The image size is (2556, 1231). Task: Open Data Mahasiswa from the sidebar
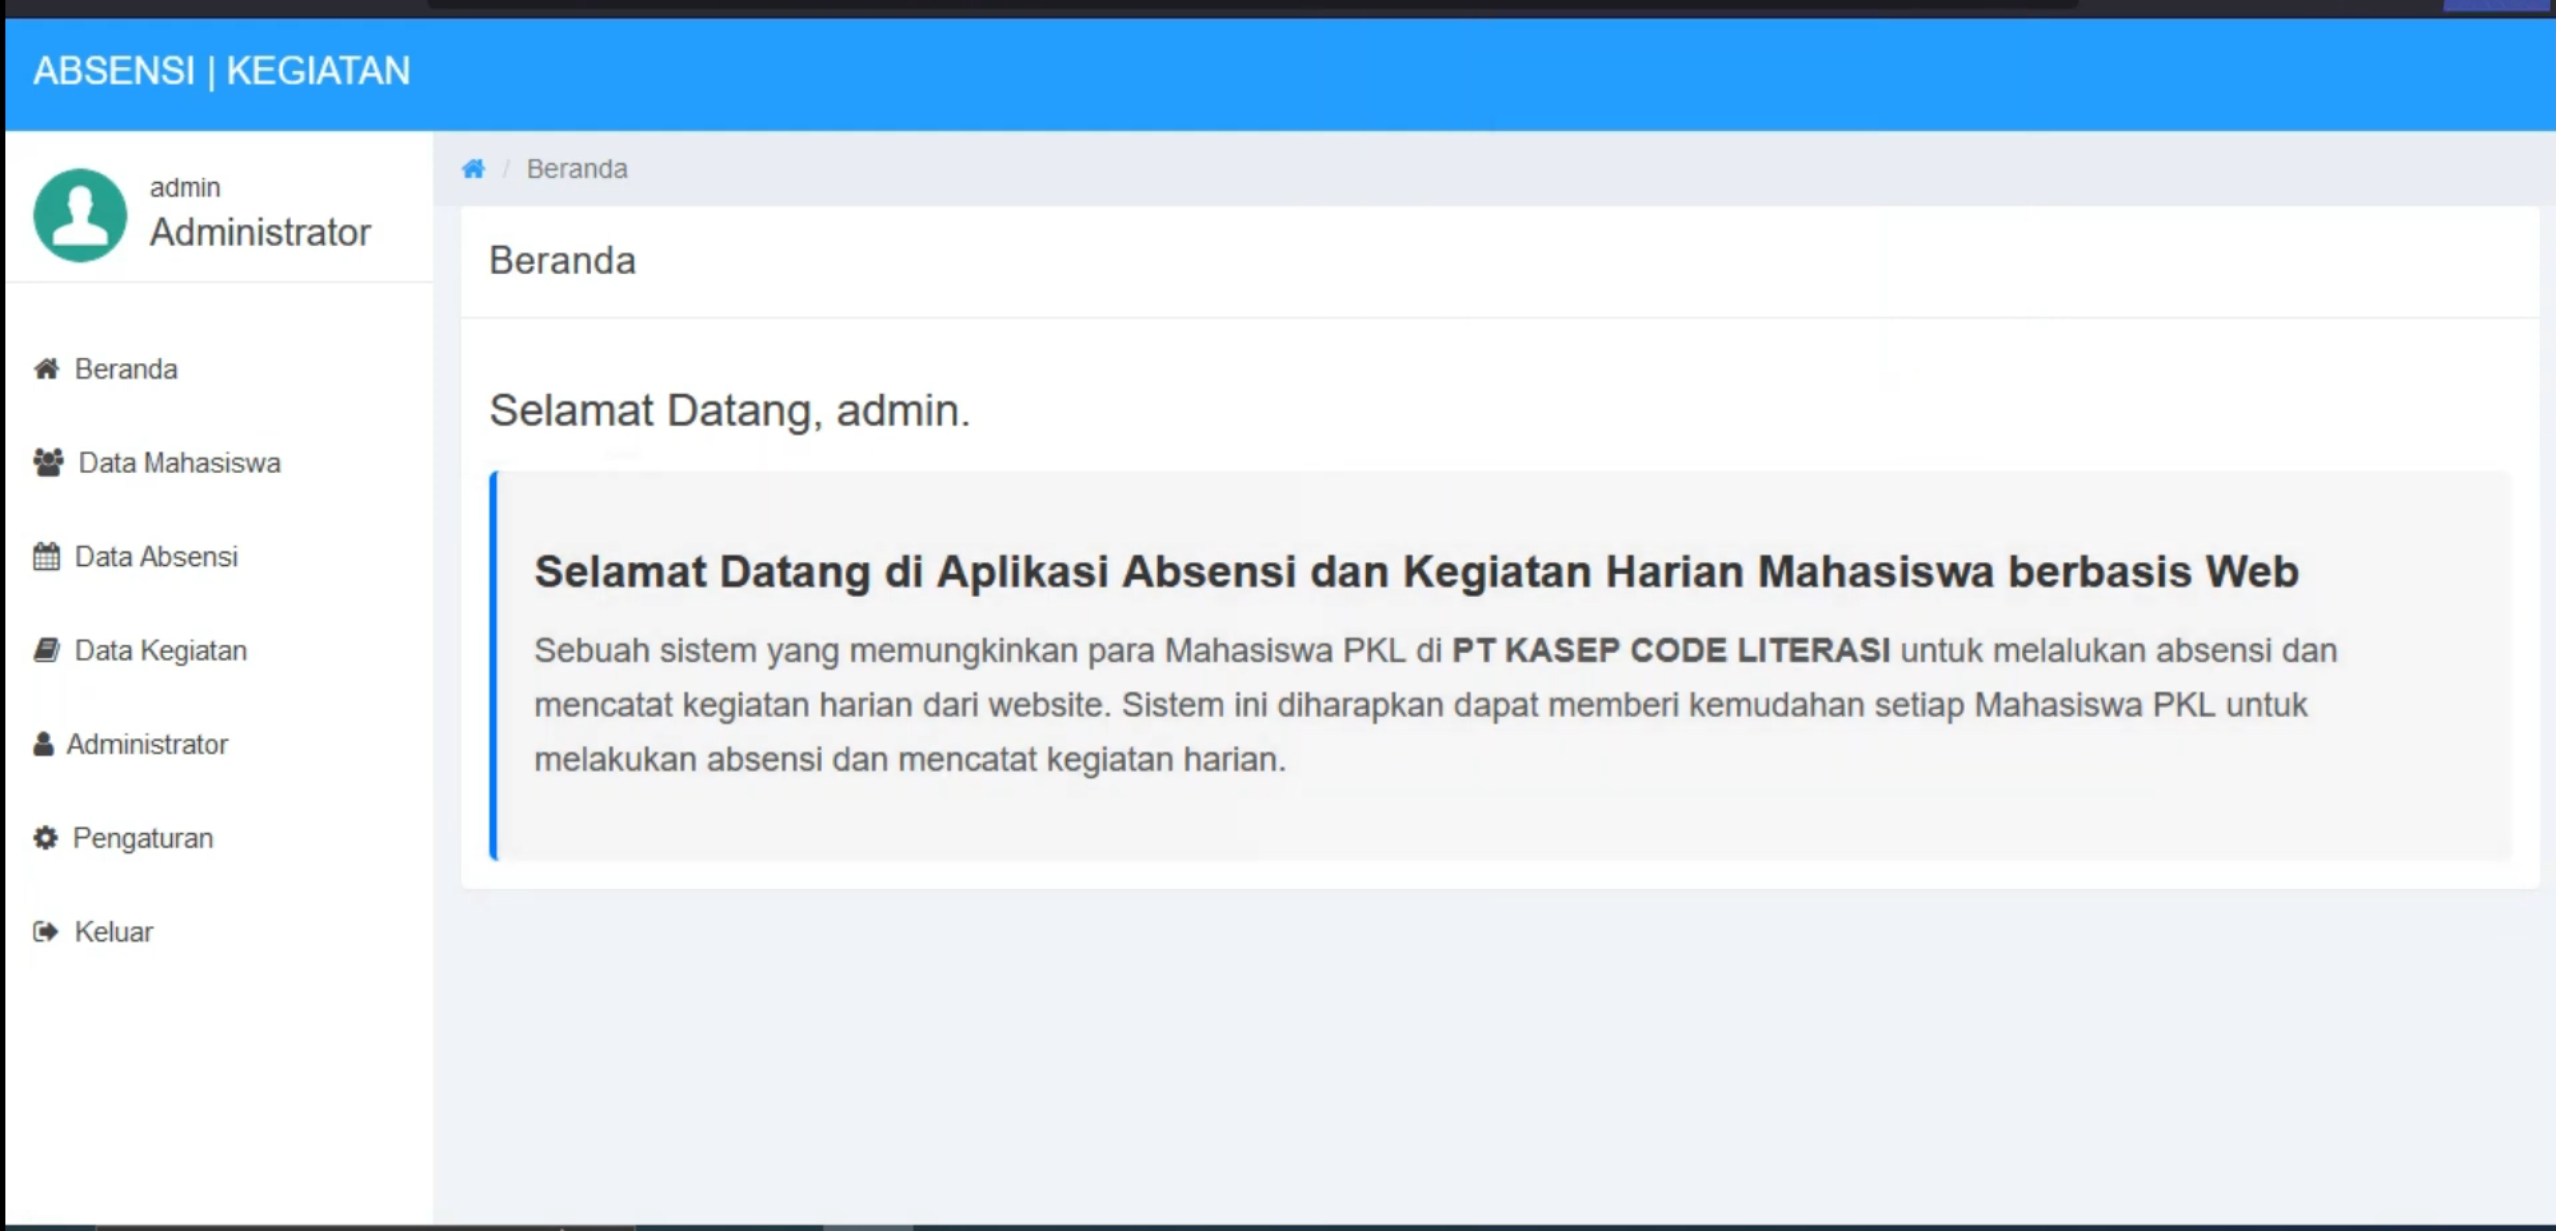[180, 463]
